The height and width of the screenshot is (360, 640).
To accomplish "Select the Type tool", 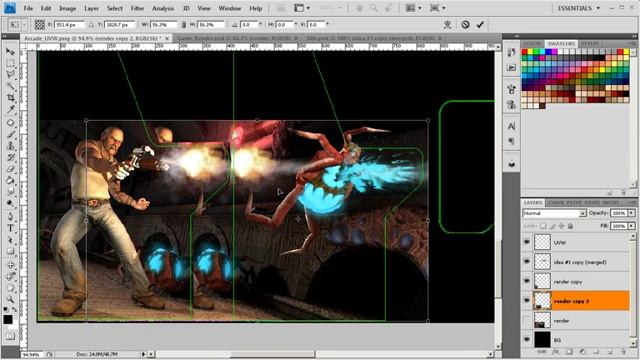I will click(10, 228).
